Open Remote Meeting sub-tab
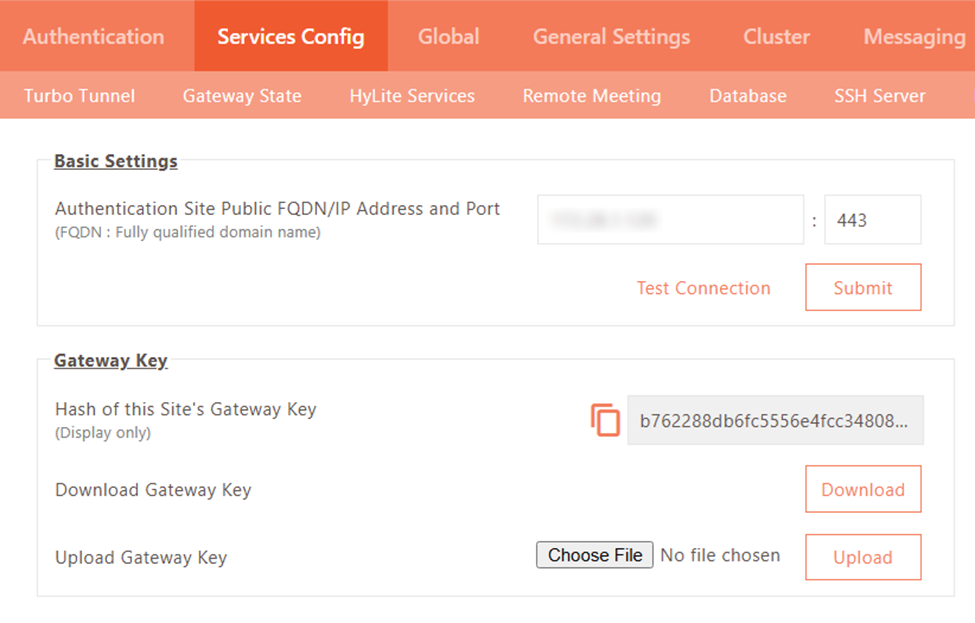 pos(591,96)
